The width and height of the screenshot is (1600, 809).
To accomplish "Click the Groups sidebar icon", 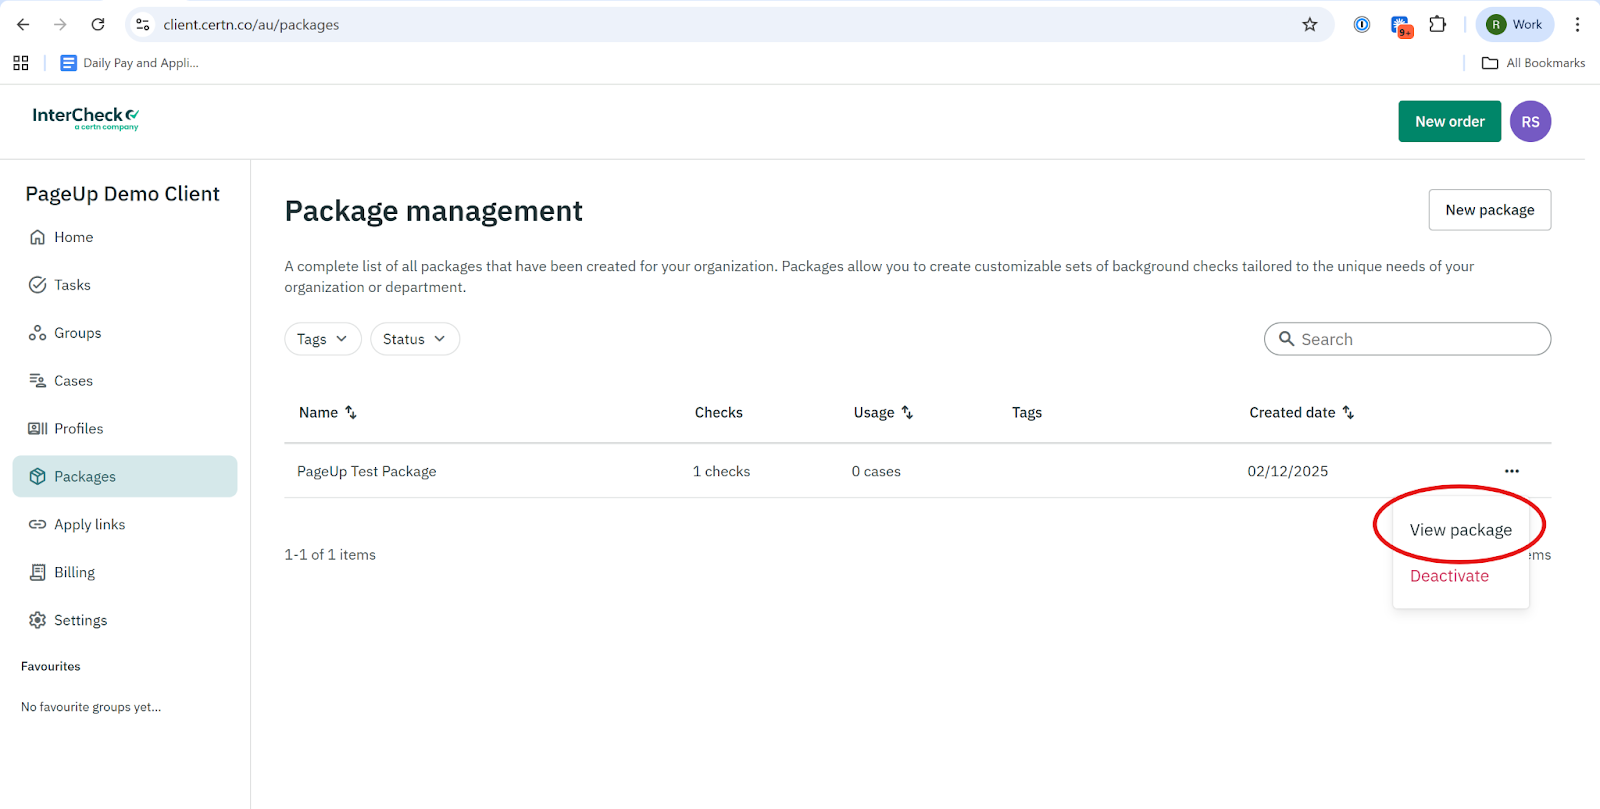I will coord(37,333).
